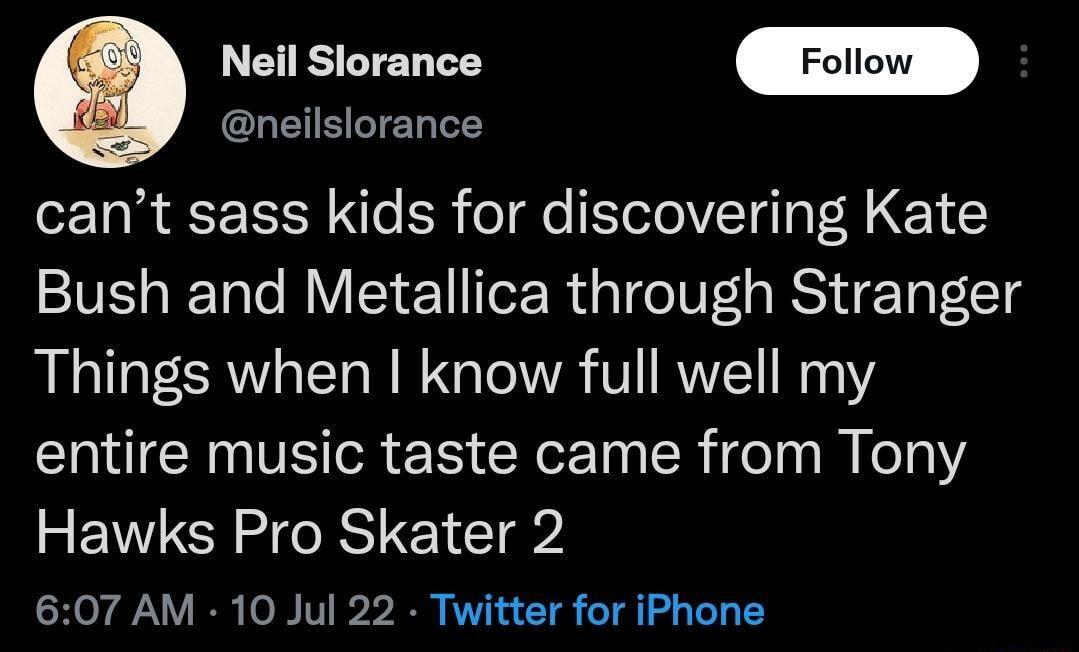The image size is (1079, 652).
Task: Click the vertical ellipsis in the corner
Action: (1024, 61)
